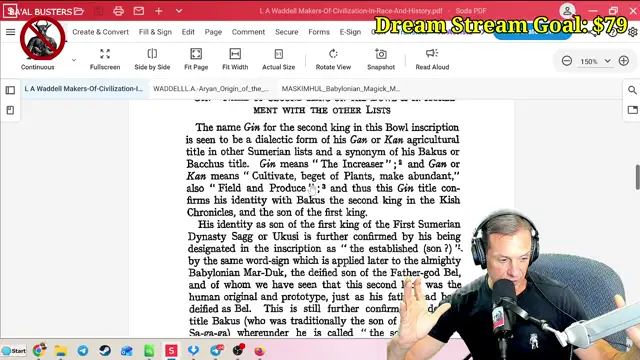This screenshot has height=360, width=640.
Task: Switch to MASKIMHUL_Babylonian_Magick document tab
Action: [x=341, y=89]
